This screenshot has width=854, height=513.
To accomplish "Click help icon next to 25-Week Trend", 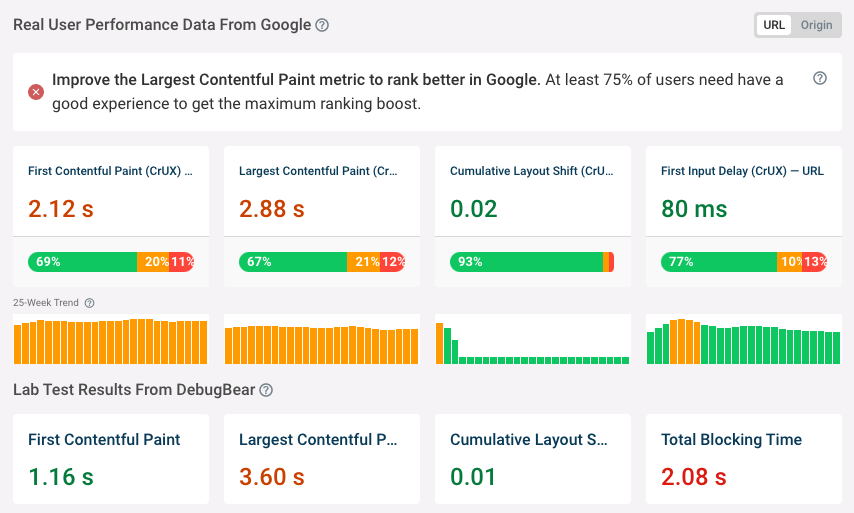I will [x=90, y=303].
